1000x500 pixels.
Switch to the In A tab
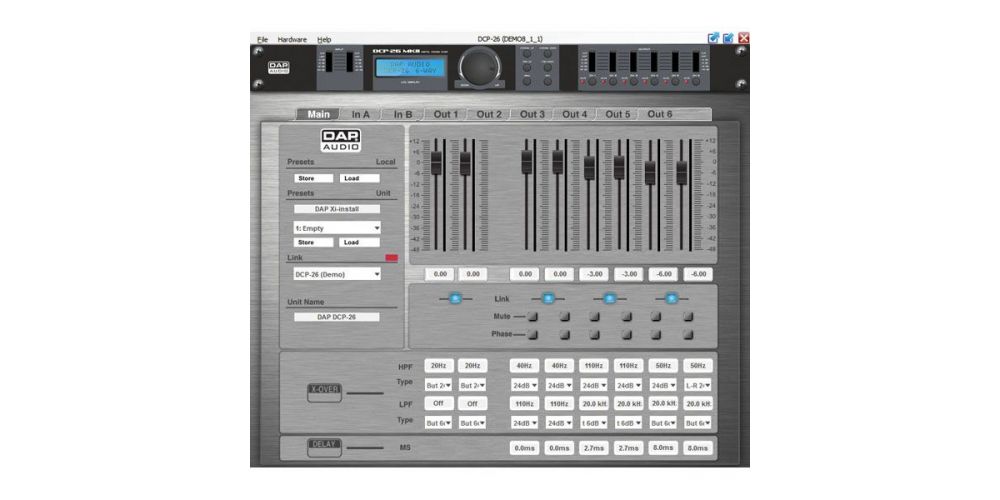click(x=361, y=114)
